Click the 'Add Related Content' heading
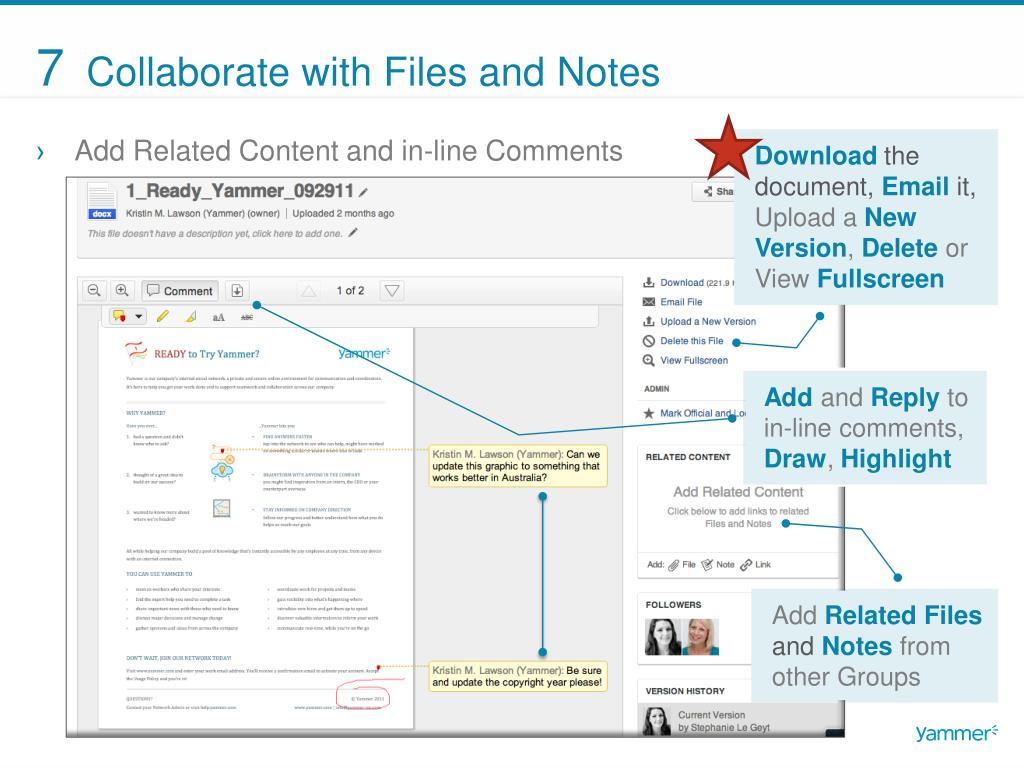The width and height of the screenshot is (1024, 768). (738, 492)
